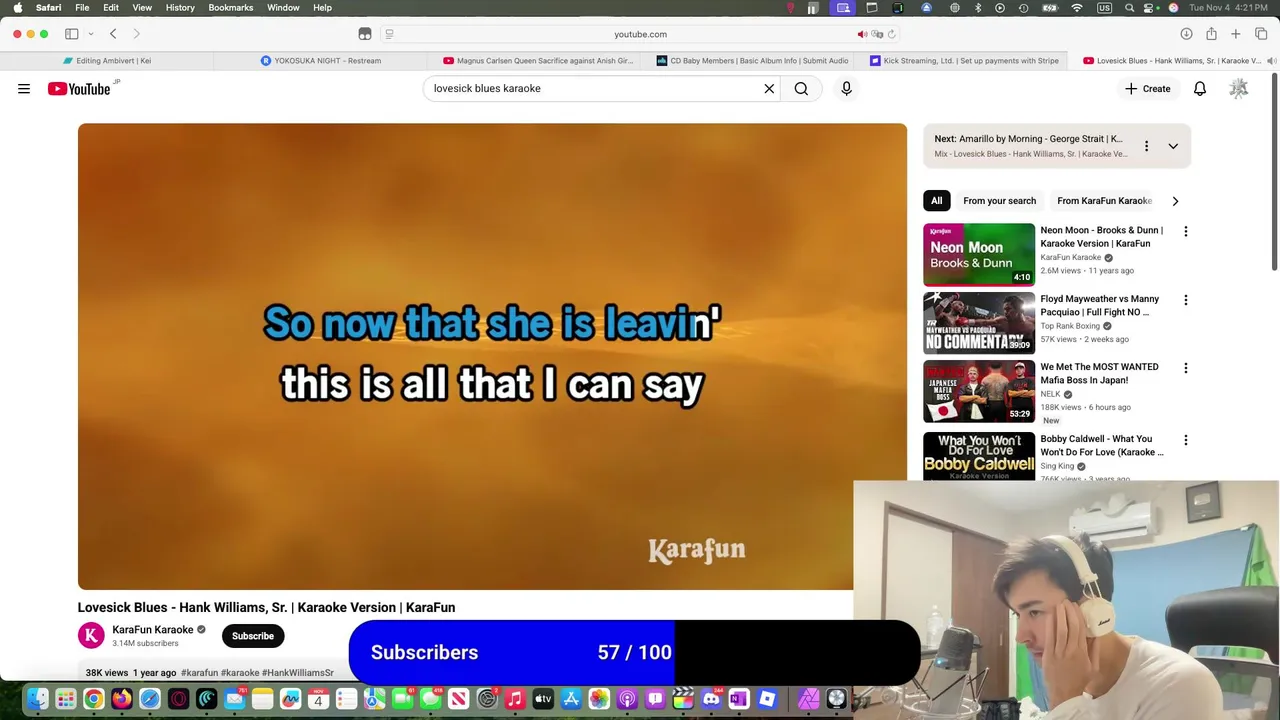Open more options for Neon Moon video
The width and height of the screenshot is (1280, 720).
click(x=1186, y=231)
